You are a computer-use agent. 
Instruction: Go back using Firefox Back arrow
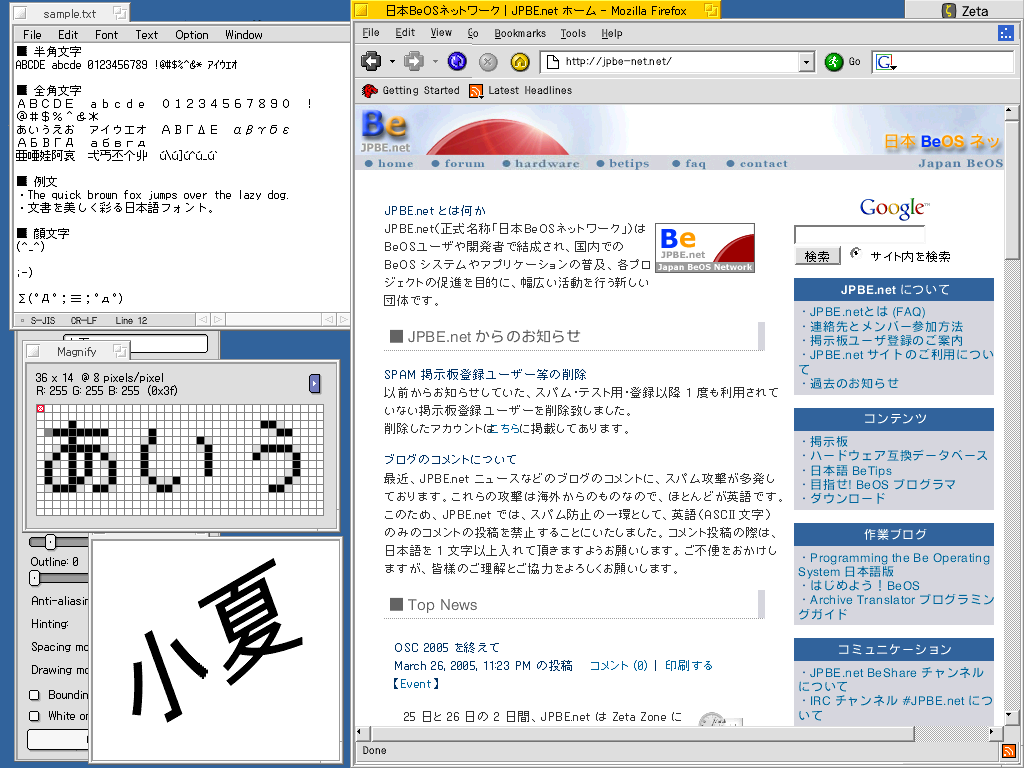(371, 61)
